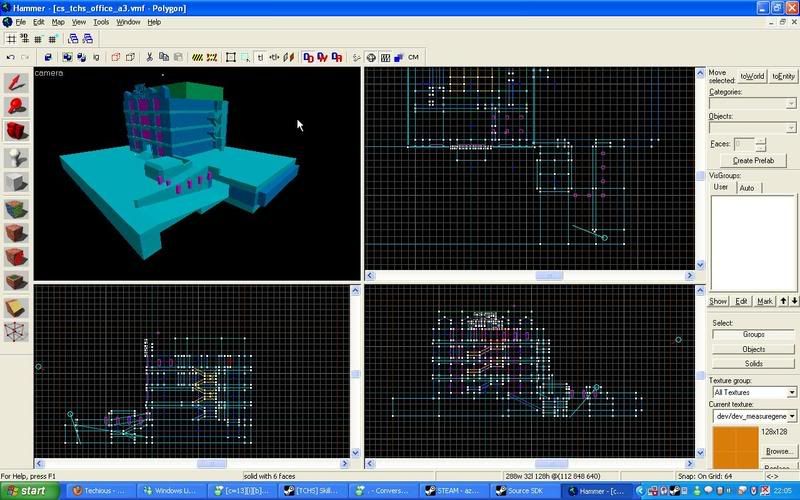Viewport: 800px width, 500px height.
Task: Switch to the User VisGroups tab
Action: (721, 187)
